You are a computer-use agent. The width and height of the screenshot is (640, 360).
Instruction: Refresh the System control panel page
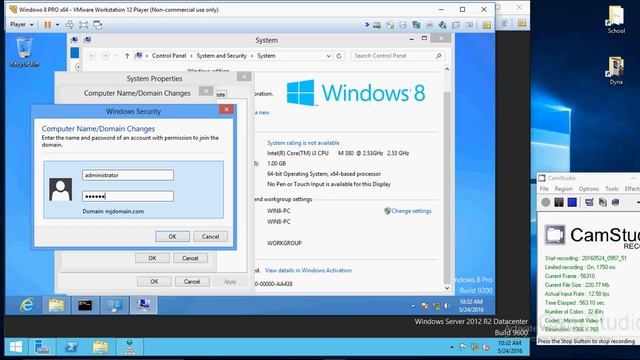tap(339, 56)
